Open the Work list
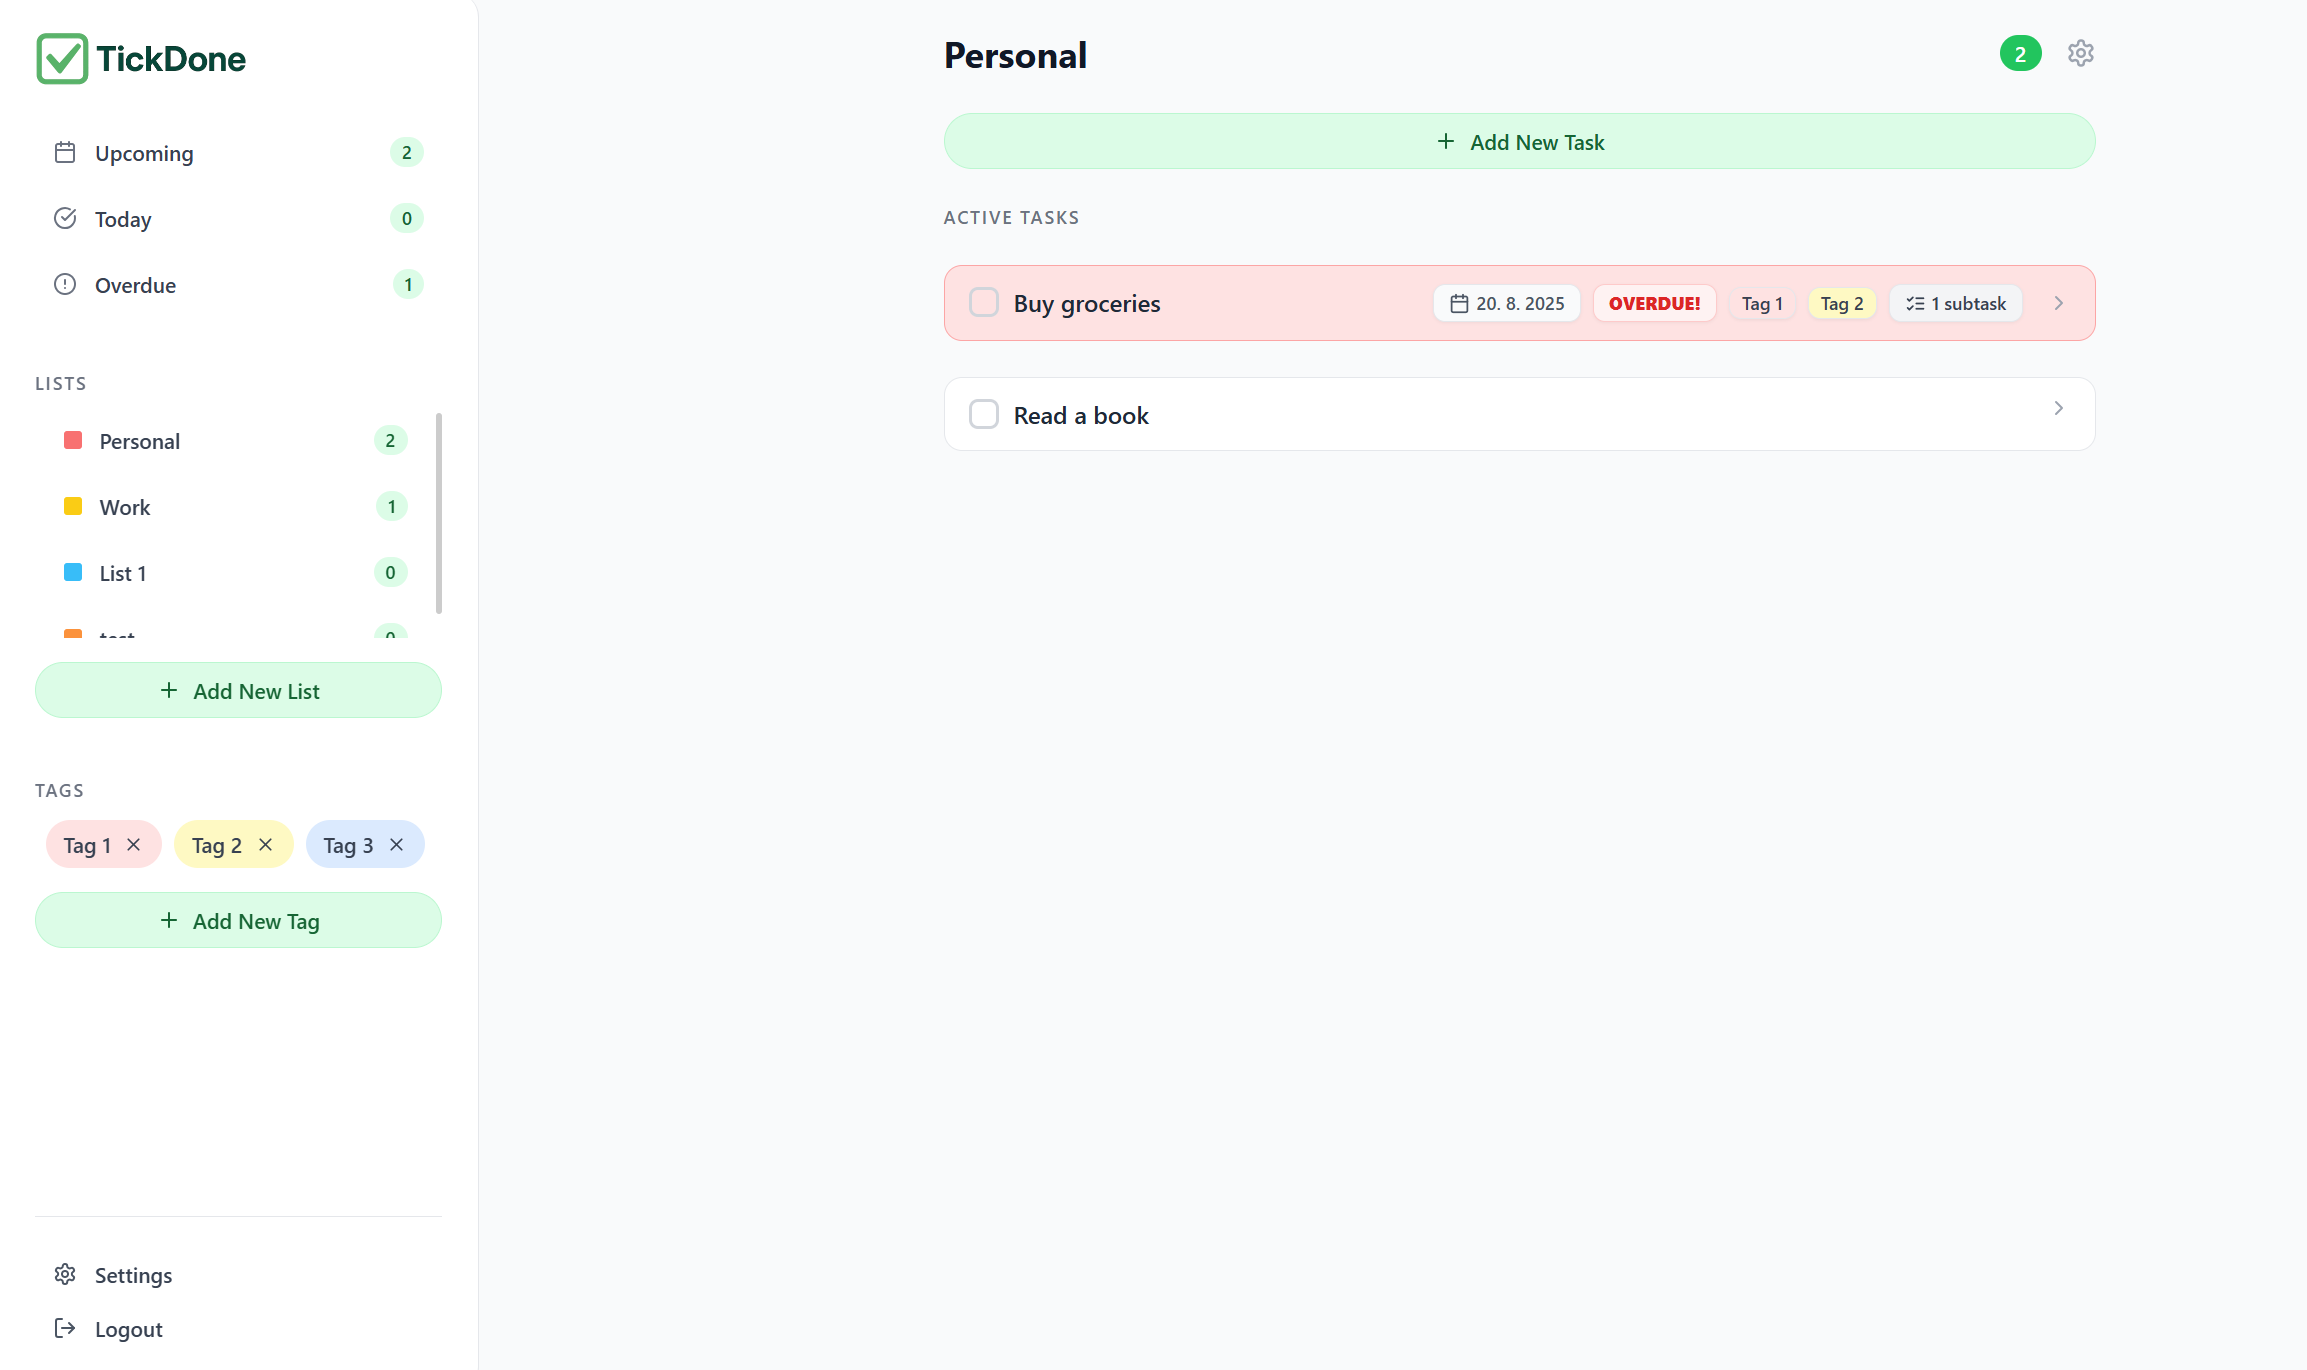 125,506
